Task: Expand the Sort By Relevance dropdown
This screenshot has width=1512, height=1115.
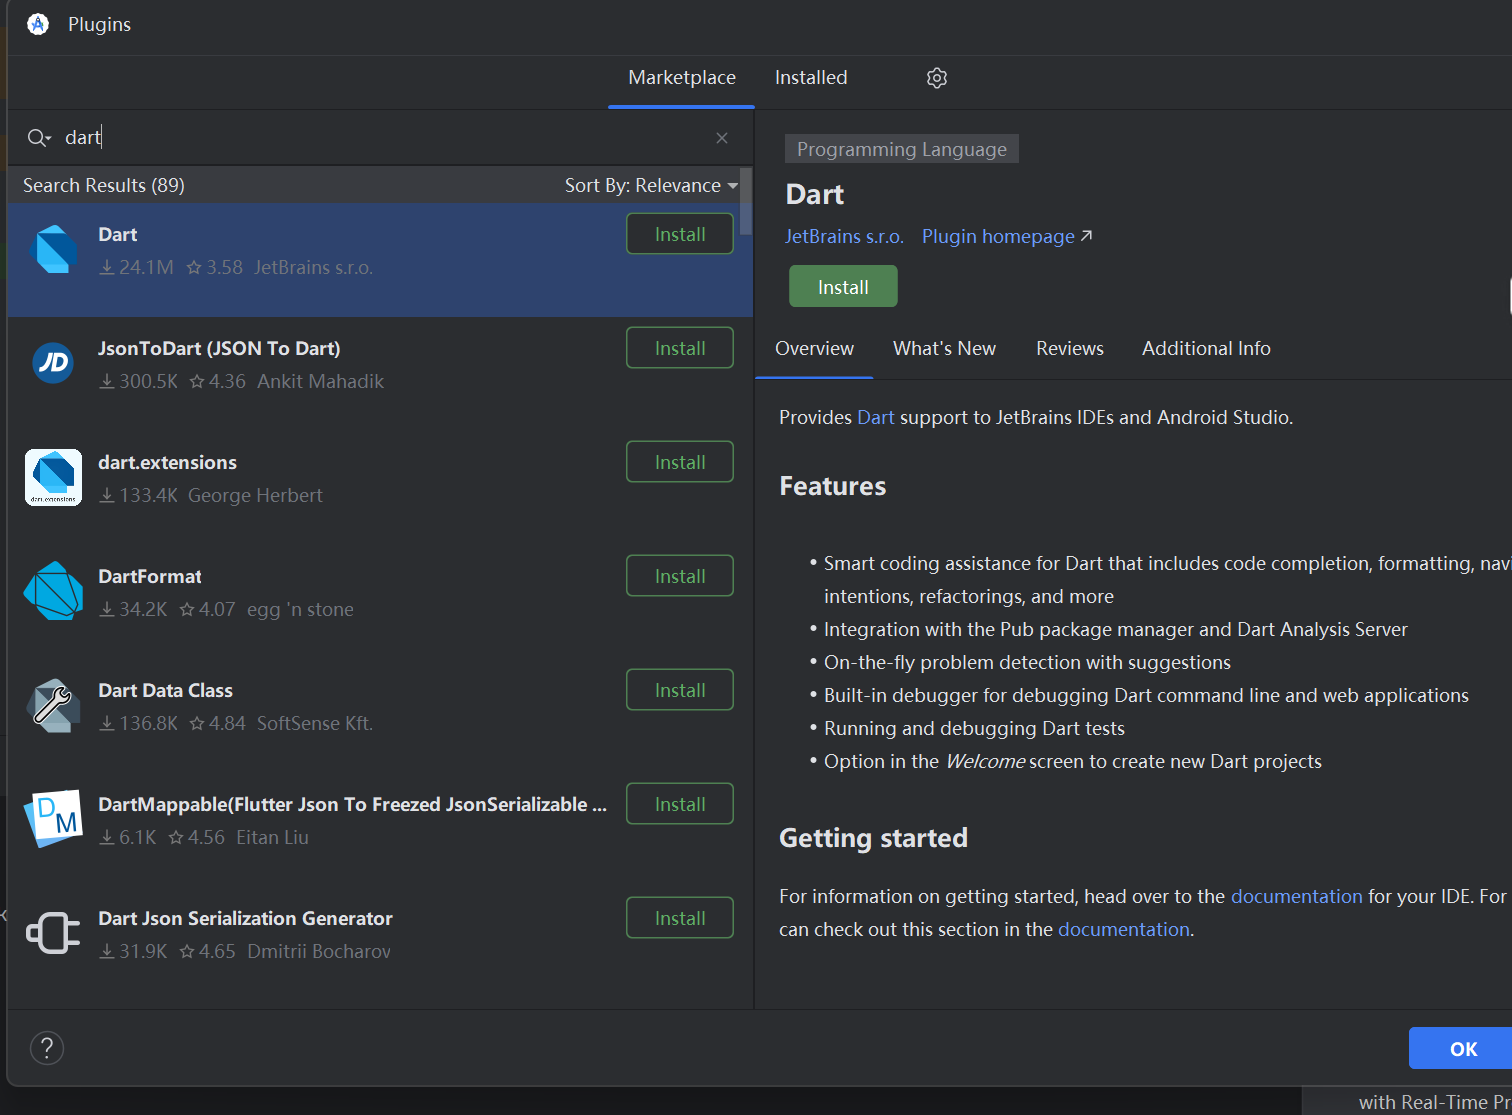Action: [x=651, y=186]
